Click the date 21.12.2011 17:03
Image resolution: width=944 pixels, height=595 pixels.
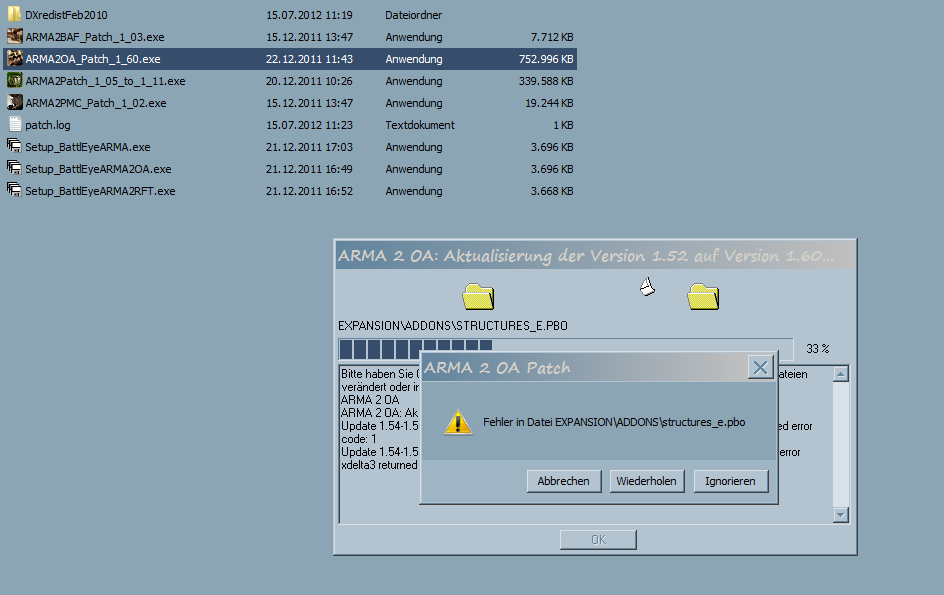(x=309, y=147)
